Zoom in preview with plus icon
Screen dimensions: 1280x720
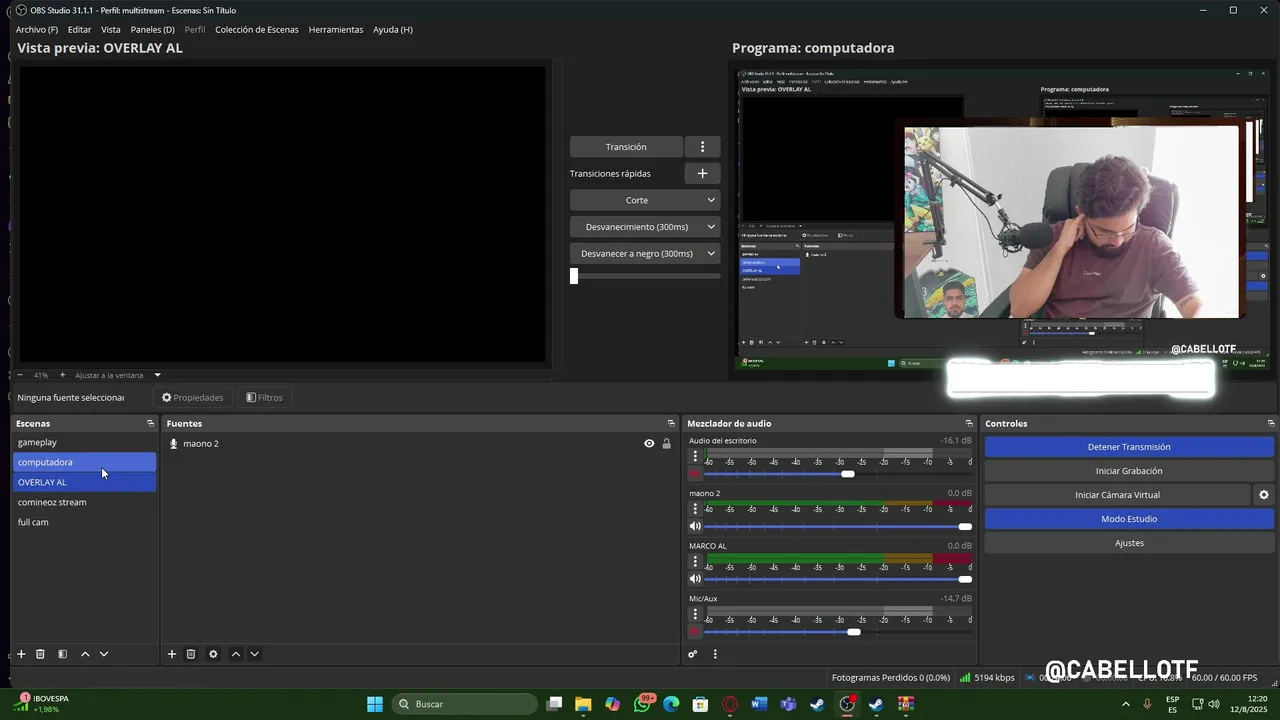(x=62, y=375)
